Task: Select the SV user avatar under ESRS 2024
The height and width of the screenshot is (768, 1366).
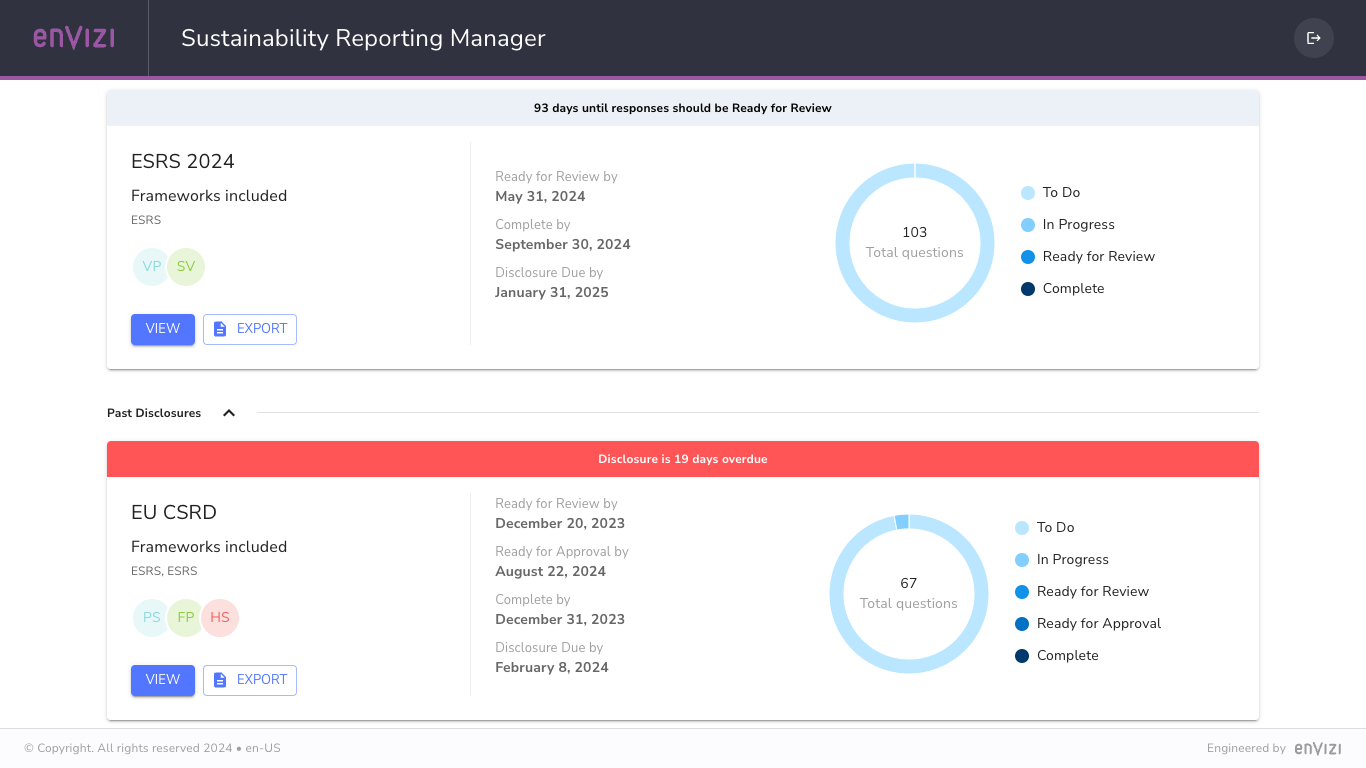Action: click(x=185, y=266)
